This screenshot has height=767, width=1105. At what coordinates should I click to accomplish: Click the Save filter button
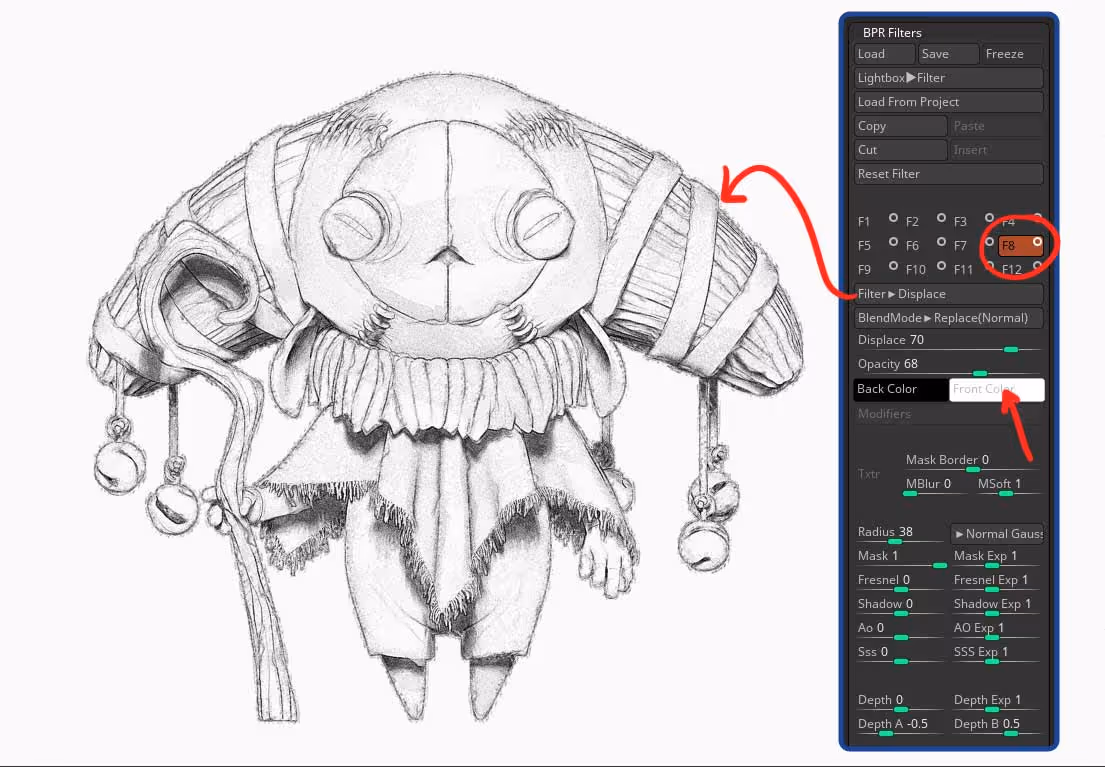point(948,54)
